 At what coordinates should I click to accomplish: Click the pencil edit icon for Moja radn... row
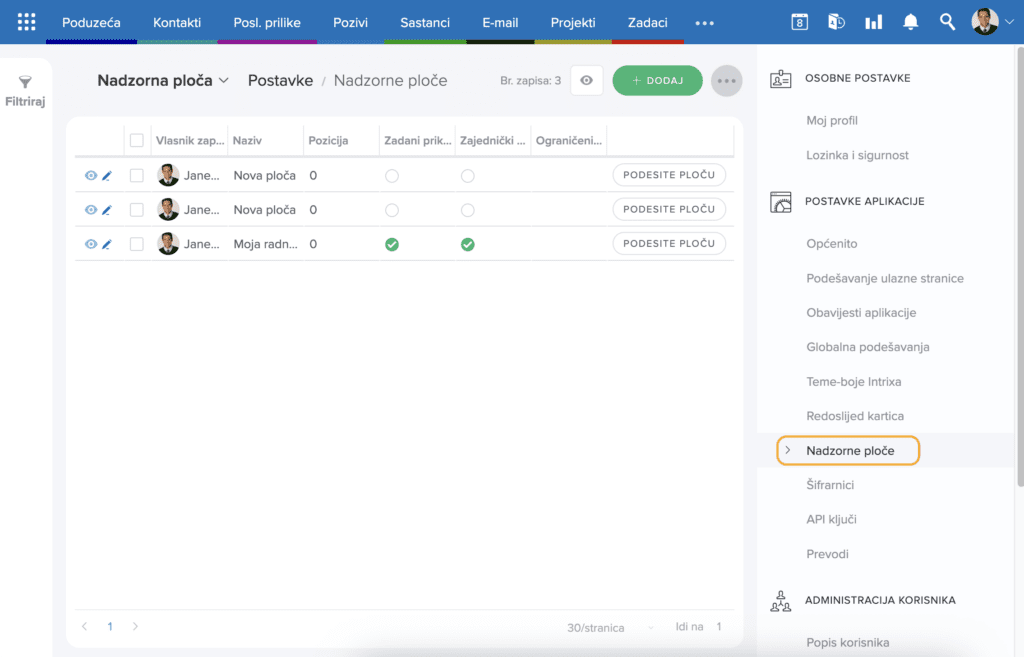tap(107, 244)
